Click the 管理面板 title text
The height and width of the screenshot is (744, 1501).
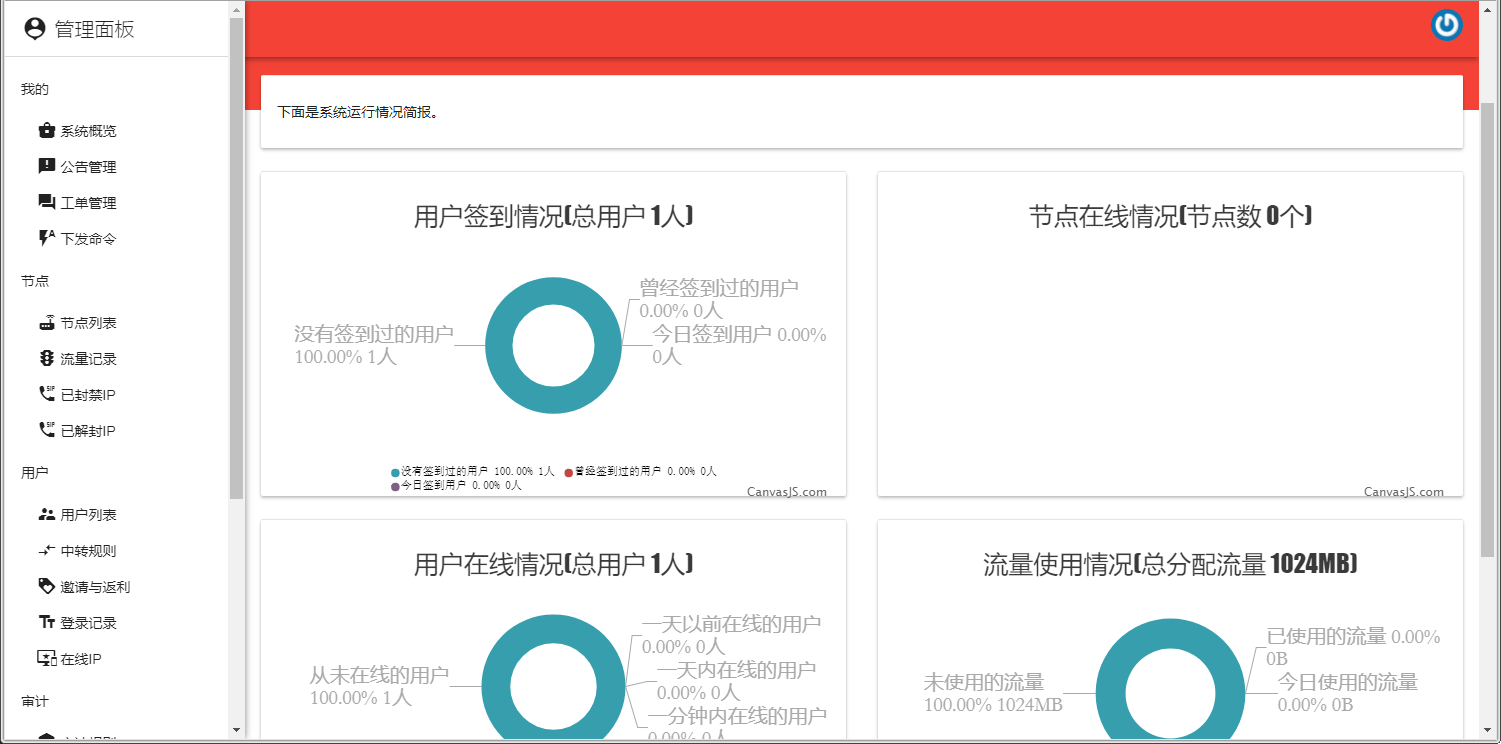pyautogui.click(x=94, y=29)
